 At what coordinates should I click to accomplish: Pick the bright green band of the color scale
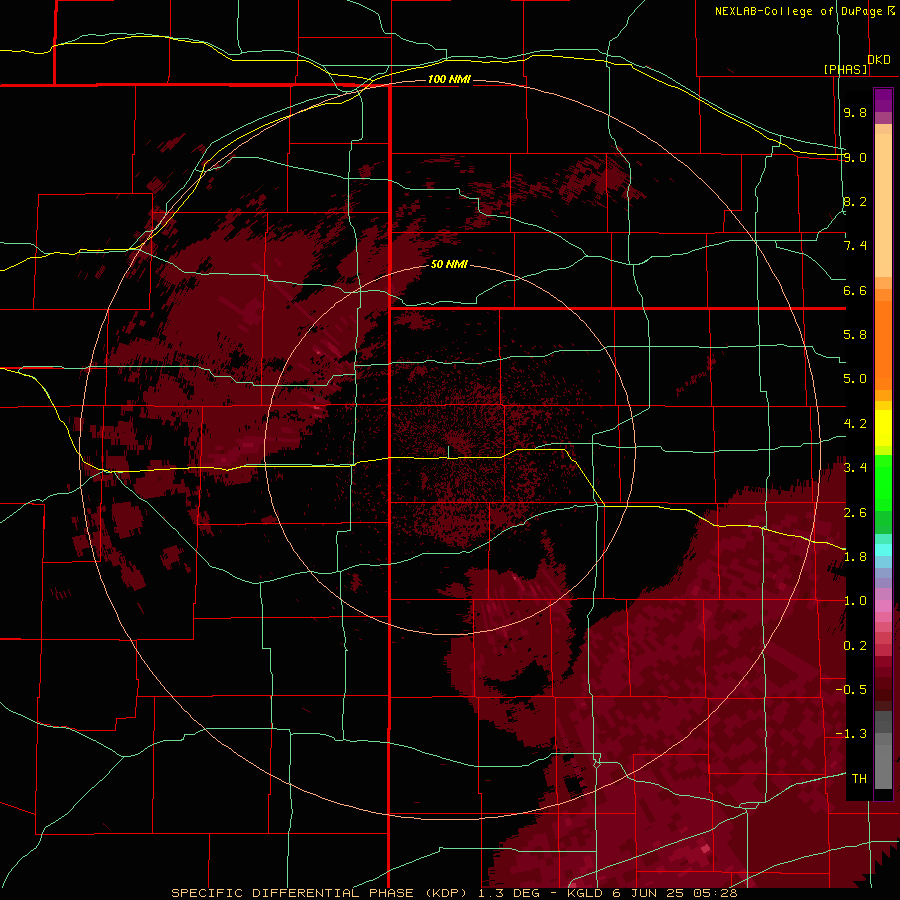click(x=883, y=482)
